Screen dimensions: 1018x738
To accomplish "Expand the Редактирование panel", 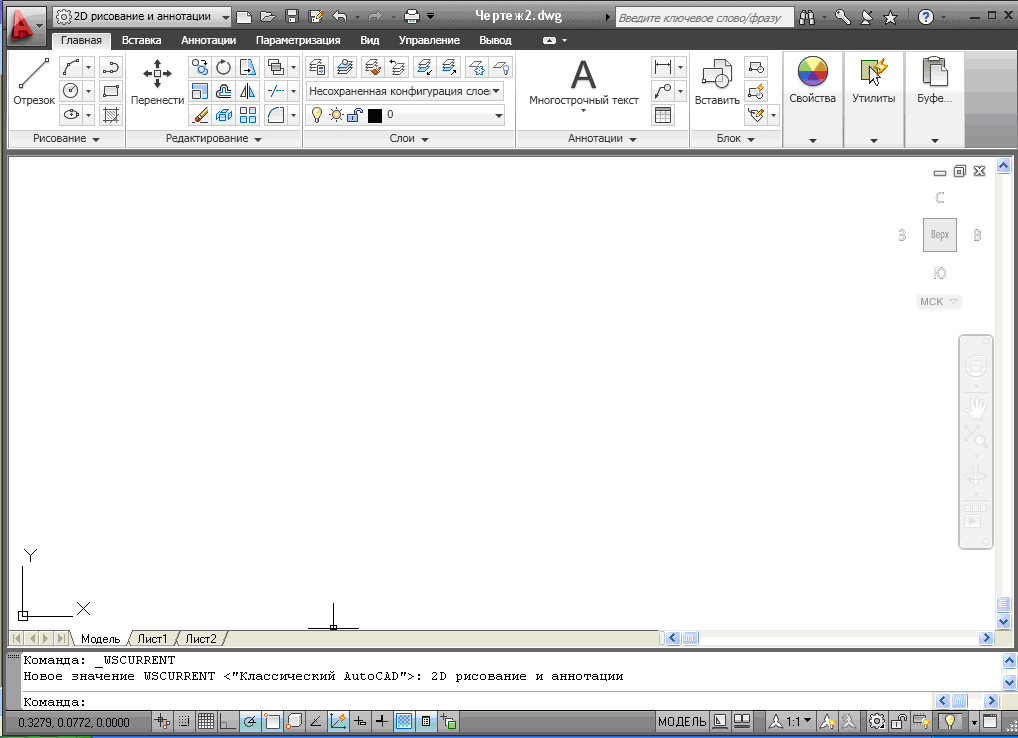I will pos(214,138).
